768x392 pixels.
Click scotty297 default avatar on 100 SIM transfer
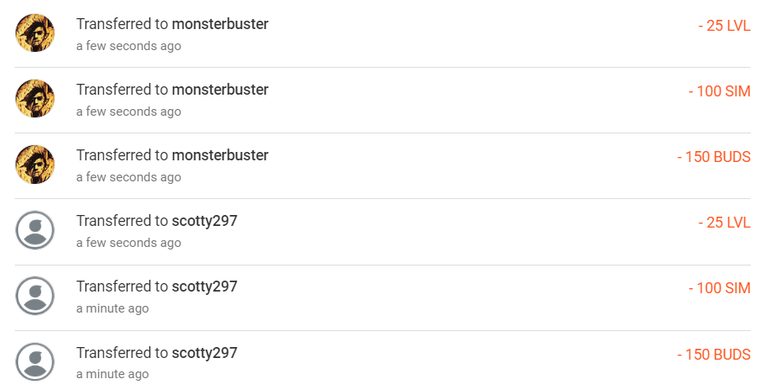tap(35, 295)
